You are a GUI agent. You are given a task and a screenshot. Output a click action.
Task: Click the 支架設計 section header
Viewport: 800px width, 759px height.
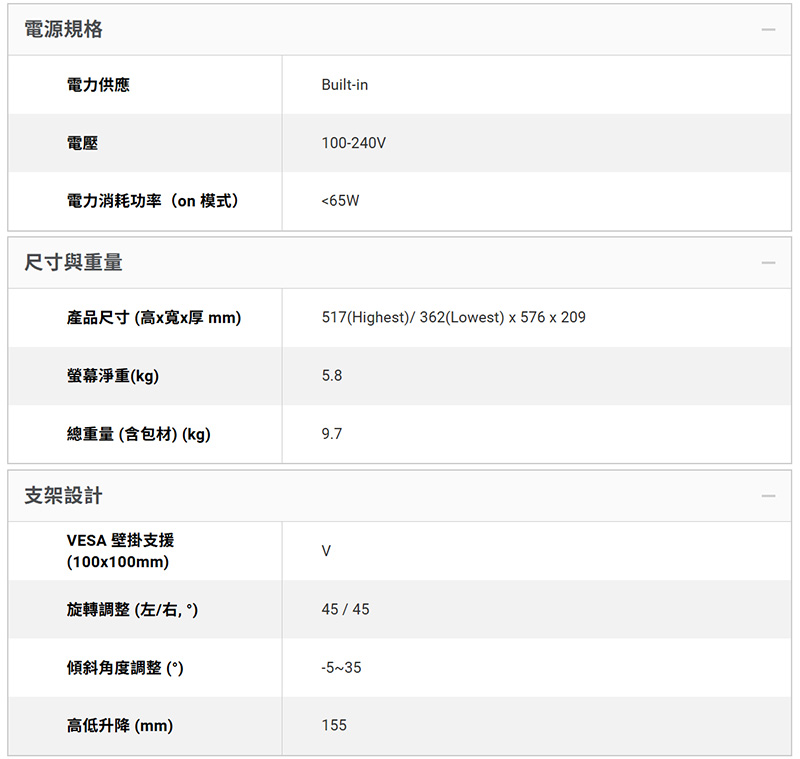399,496
